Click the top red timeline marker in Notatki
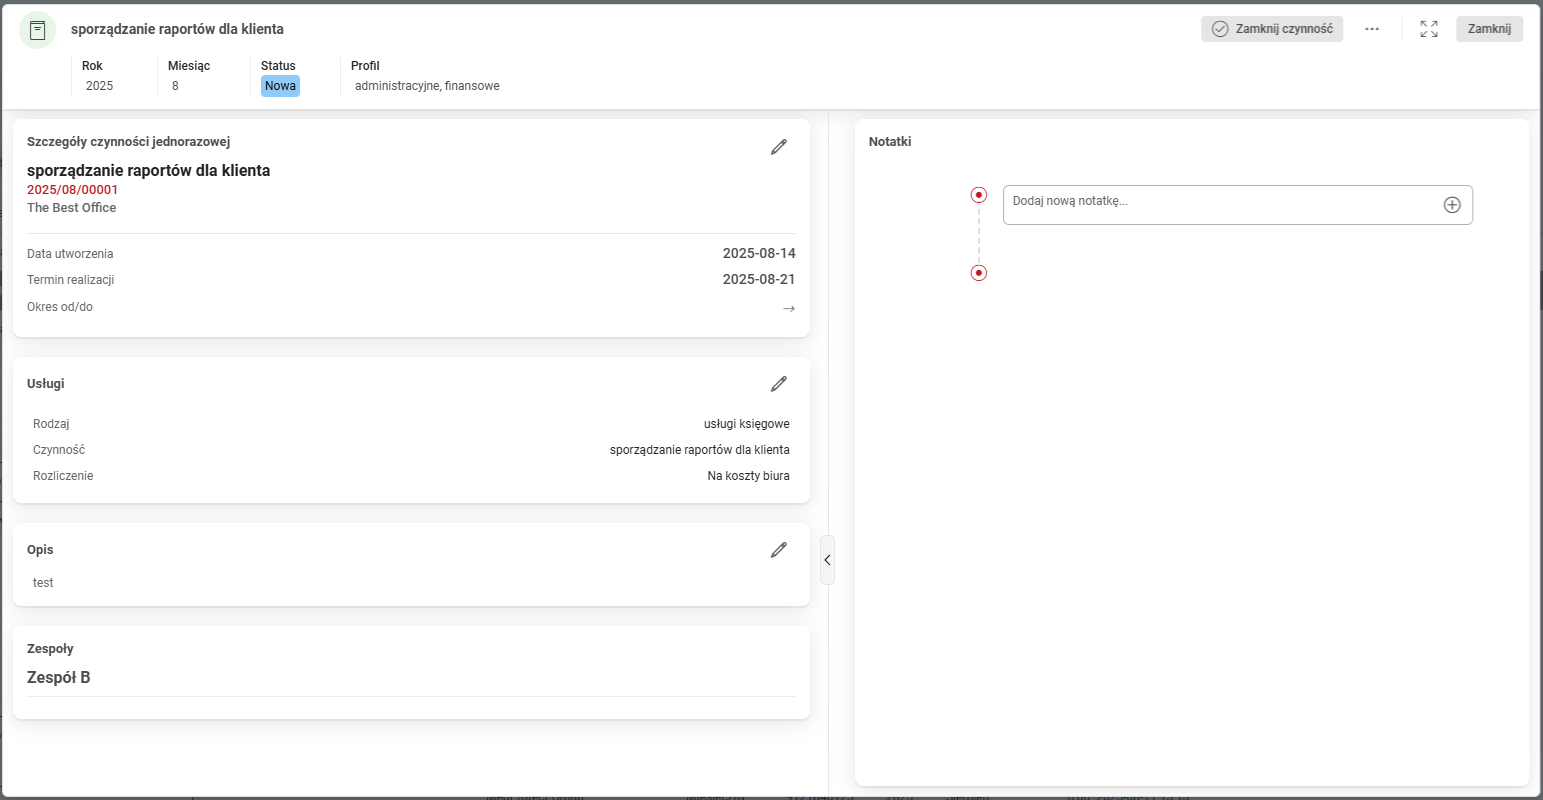1543x800 pixels. [x=979, y=195]
